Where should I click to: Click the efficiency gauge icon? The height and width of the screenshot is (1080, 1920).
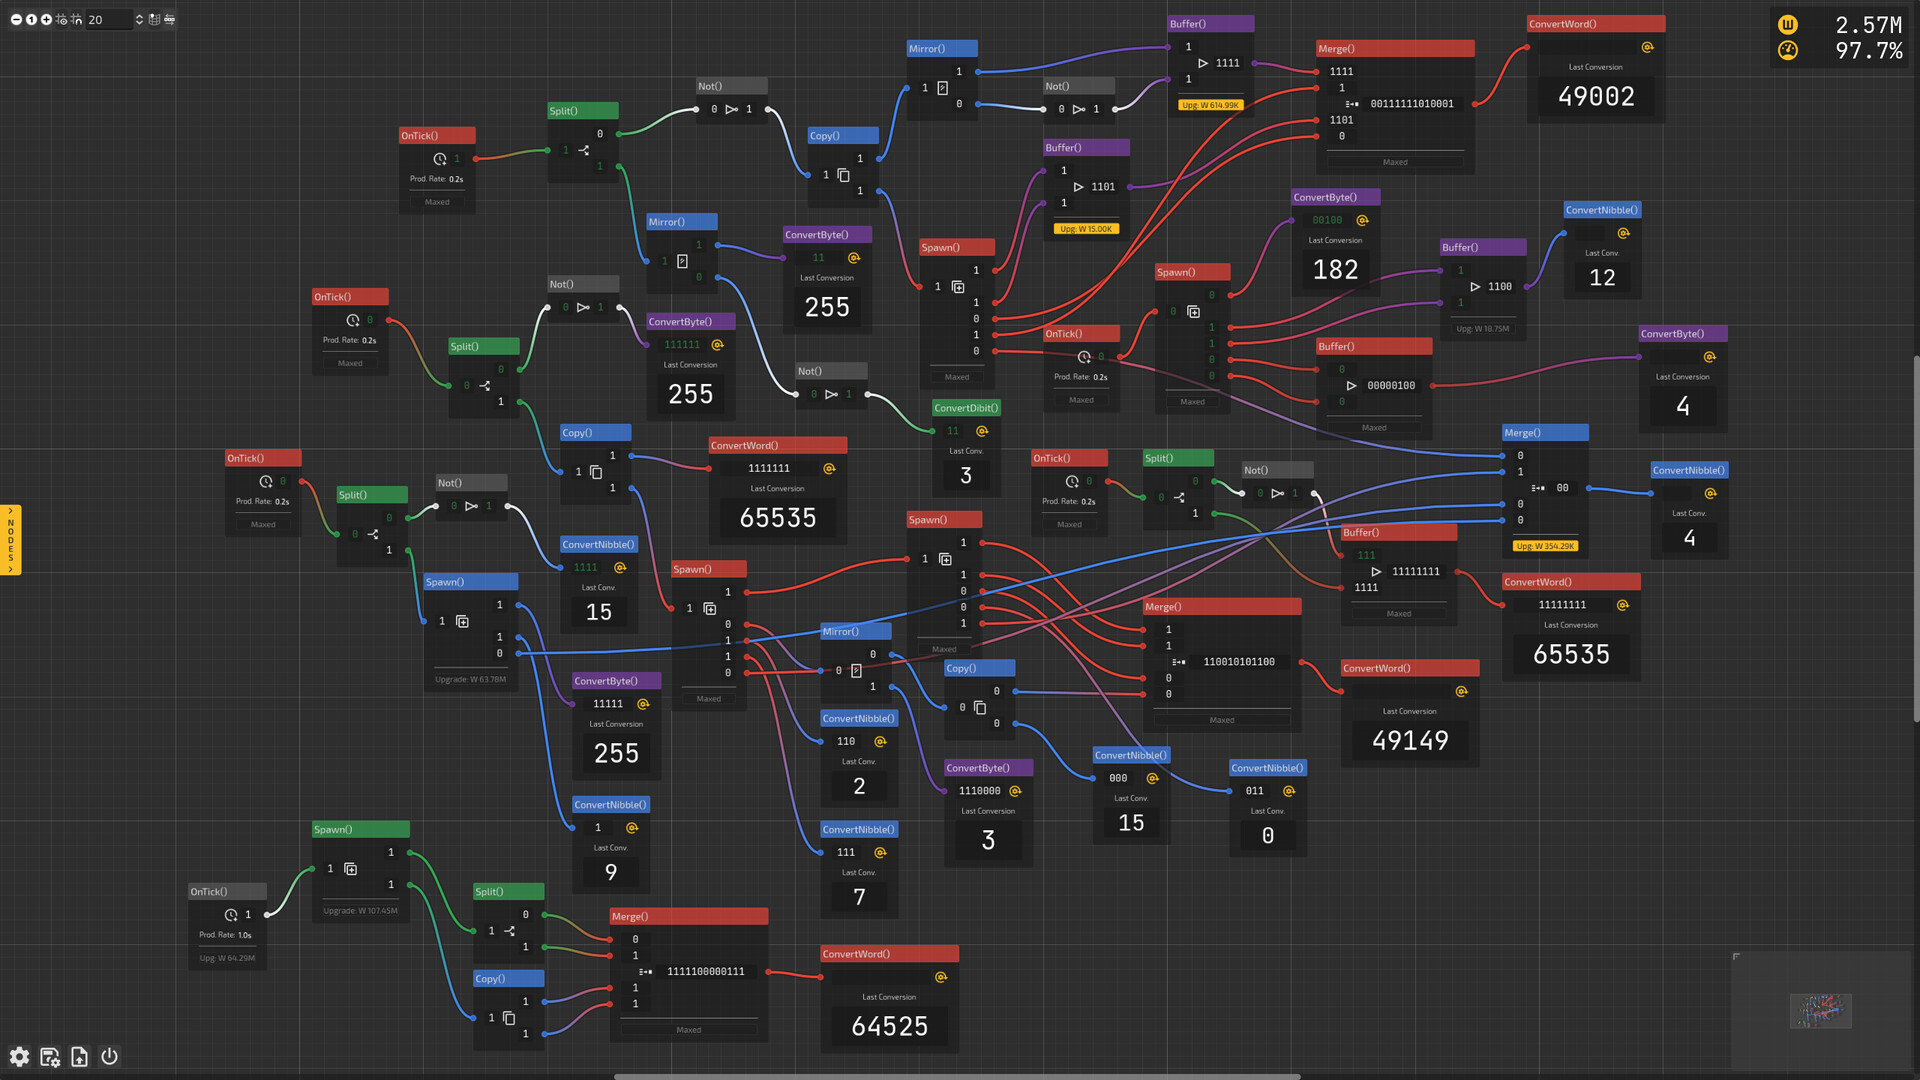point(1788,50)
